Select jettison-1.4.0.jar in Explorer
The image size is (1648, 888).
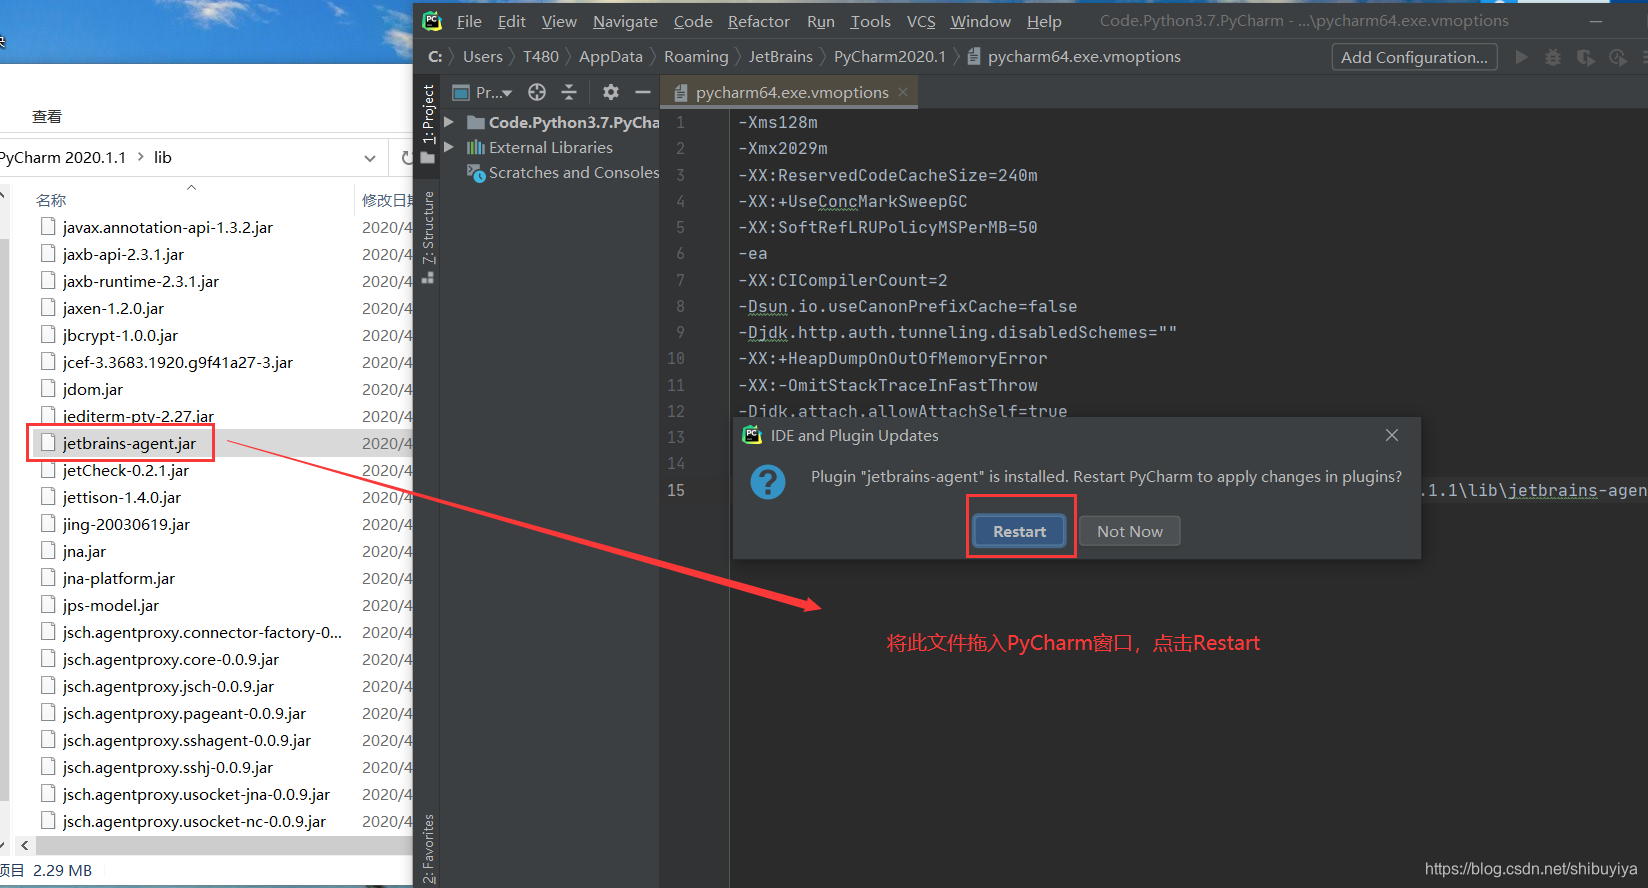122,497
